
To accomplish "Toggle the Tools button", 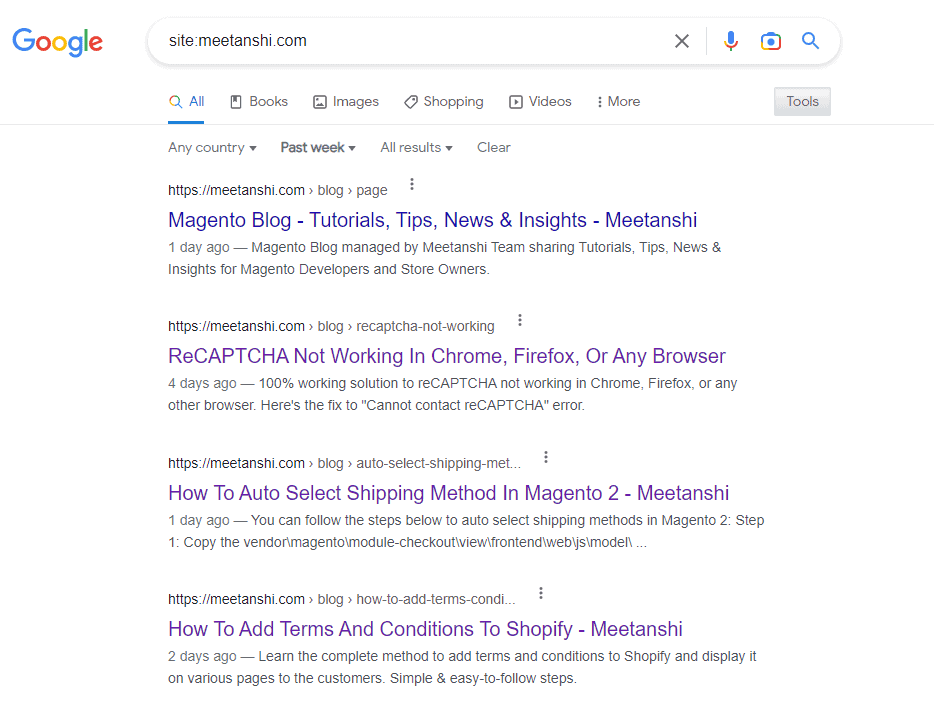I will click(x=802, y=101).
